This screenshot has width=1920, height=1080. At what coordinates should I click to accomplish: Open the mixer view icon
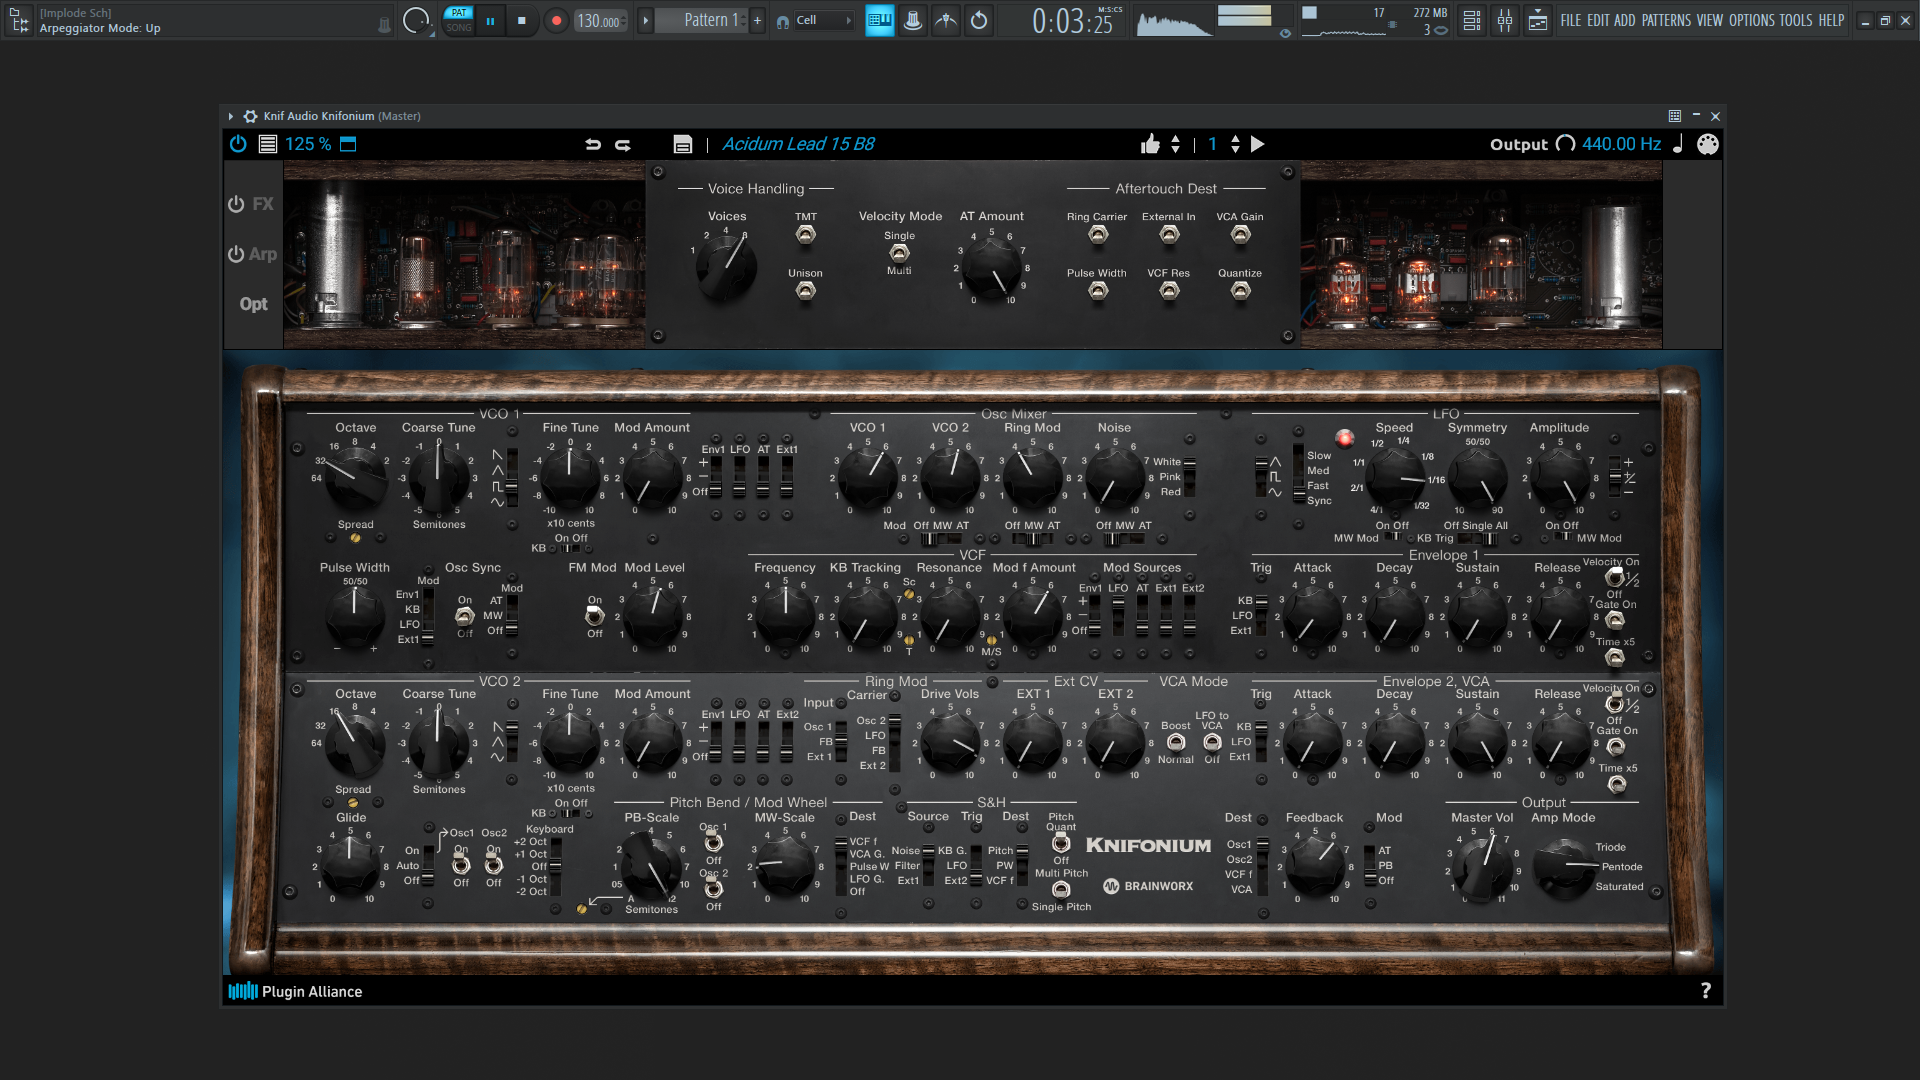coord(1505,20)
